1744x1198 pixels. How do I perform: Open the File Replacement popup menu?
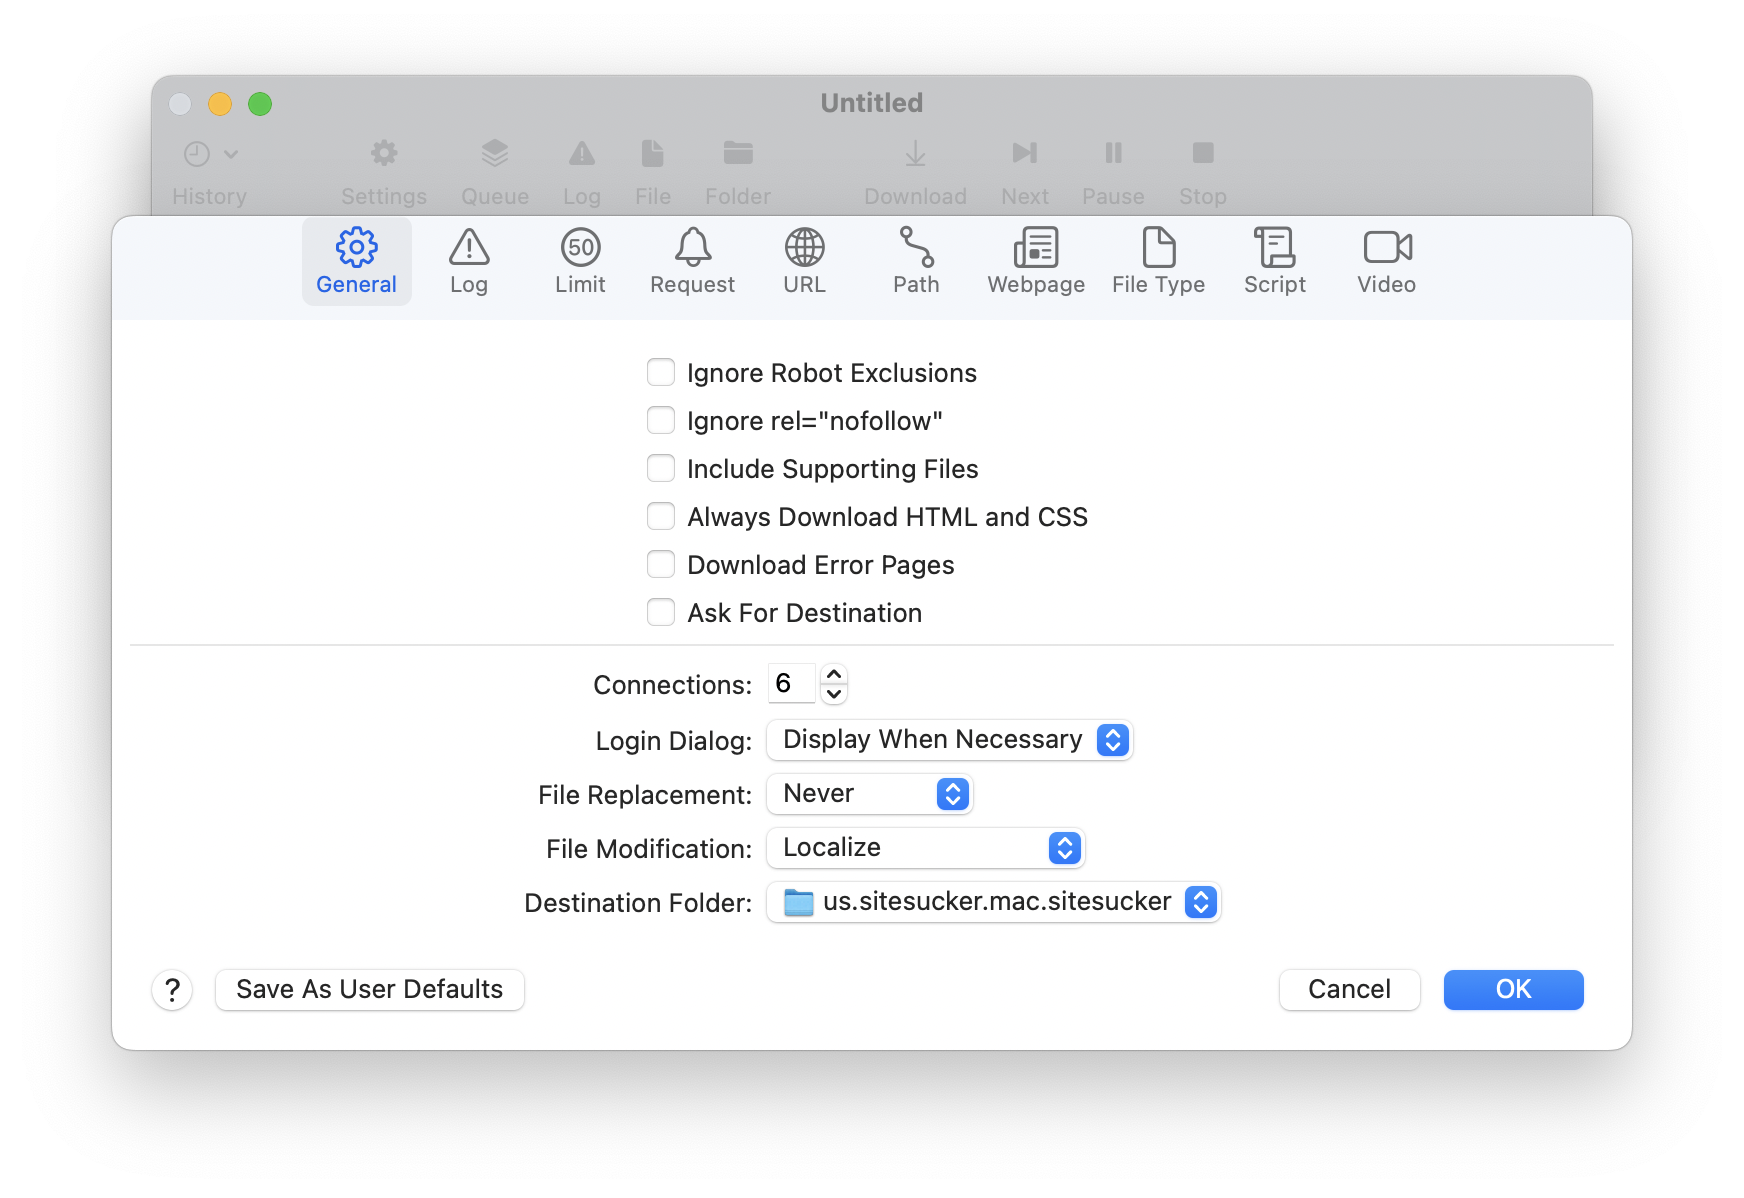pyautogui.click(x=869, y=794)
